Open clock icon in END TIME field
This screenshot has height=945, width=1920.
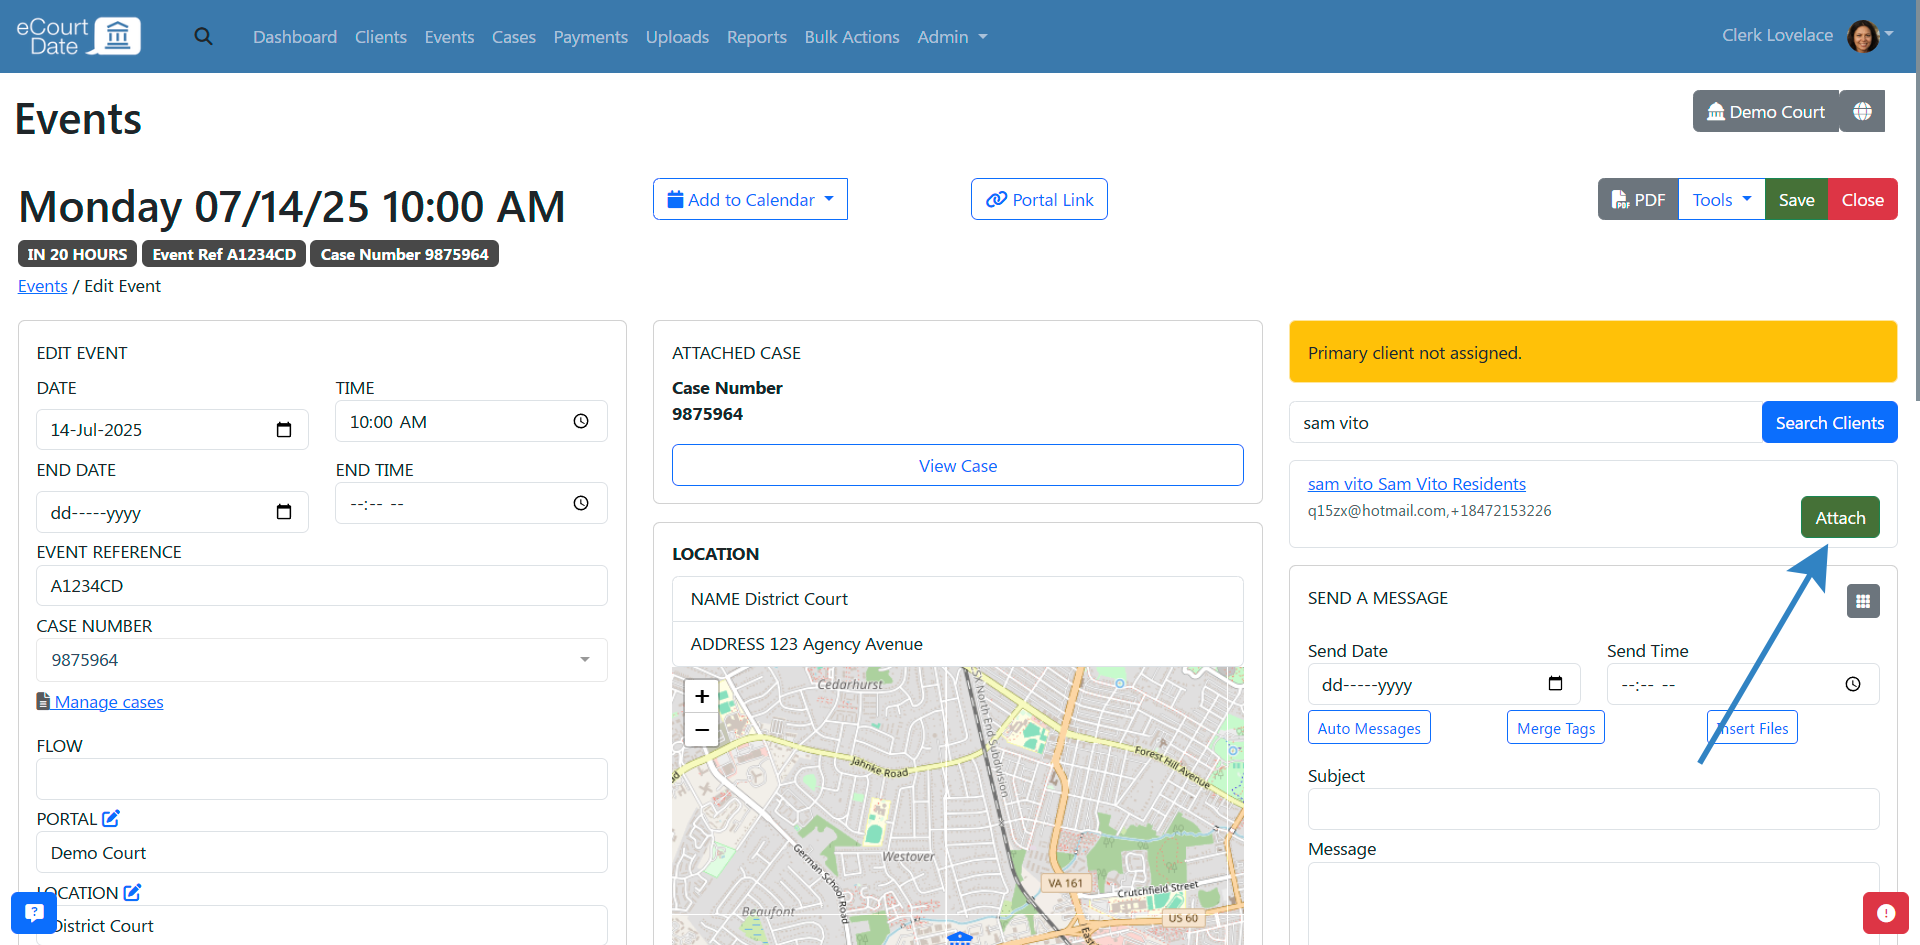pos(581,504)
